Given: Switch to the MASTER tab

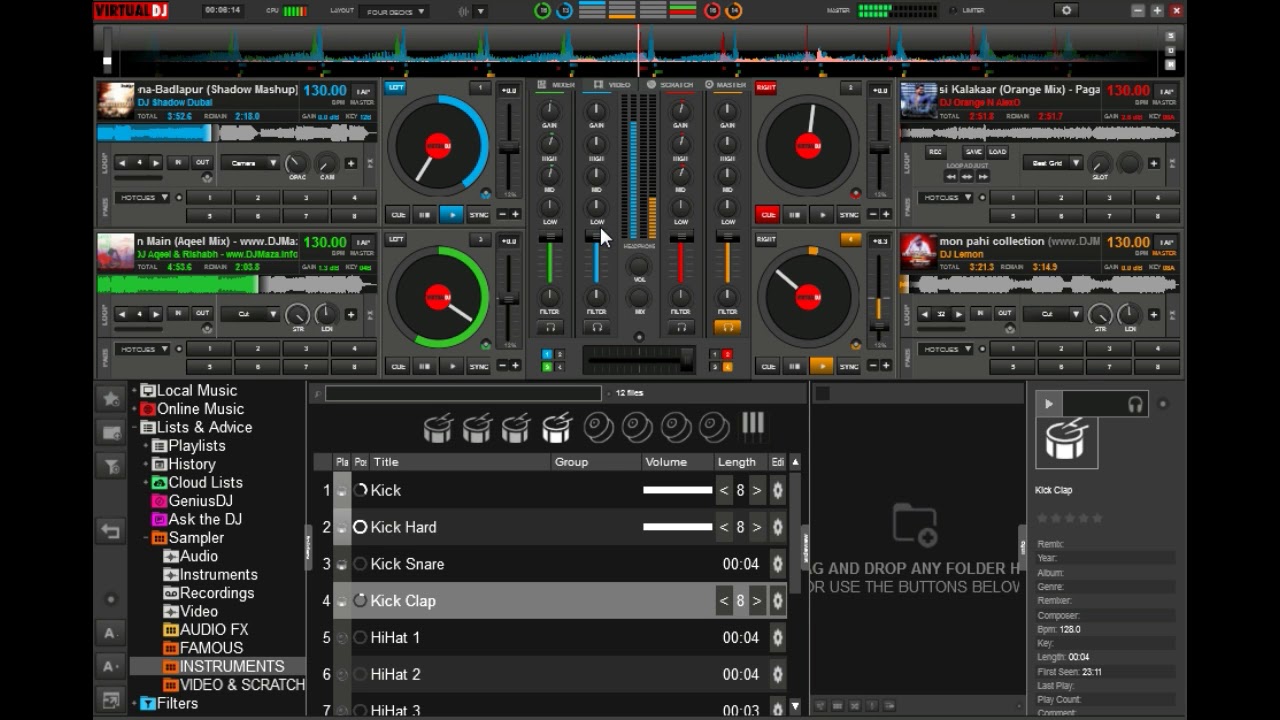Looking at the screenshot, I should (x=725, y=85).
